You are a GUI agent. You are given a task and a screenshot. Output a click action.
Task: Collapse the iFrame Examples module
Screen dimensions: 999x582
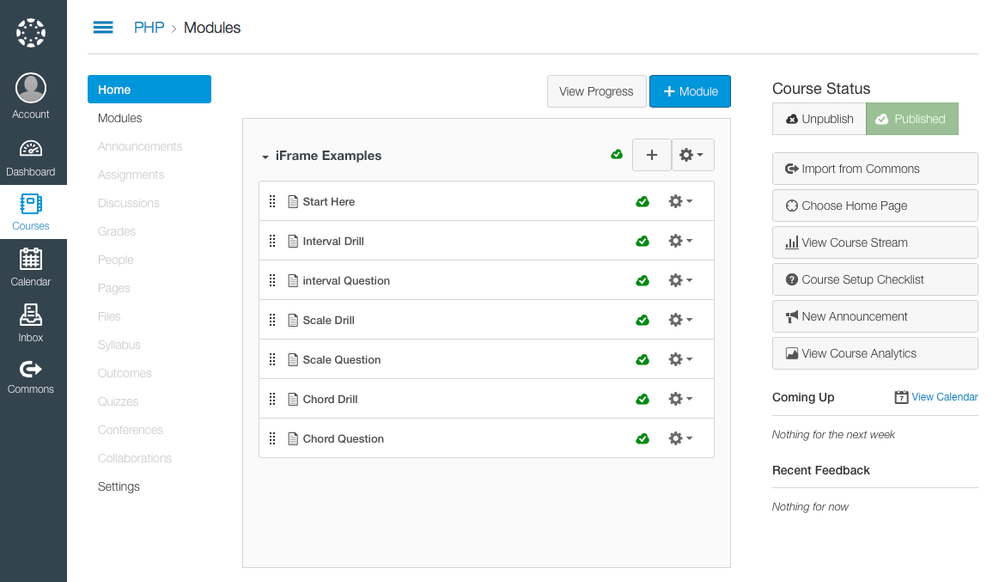[266, 157]
